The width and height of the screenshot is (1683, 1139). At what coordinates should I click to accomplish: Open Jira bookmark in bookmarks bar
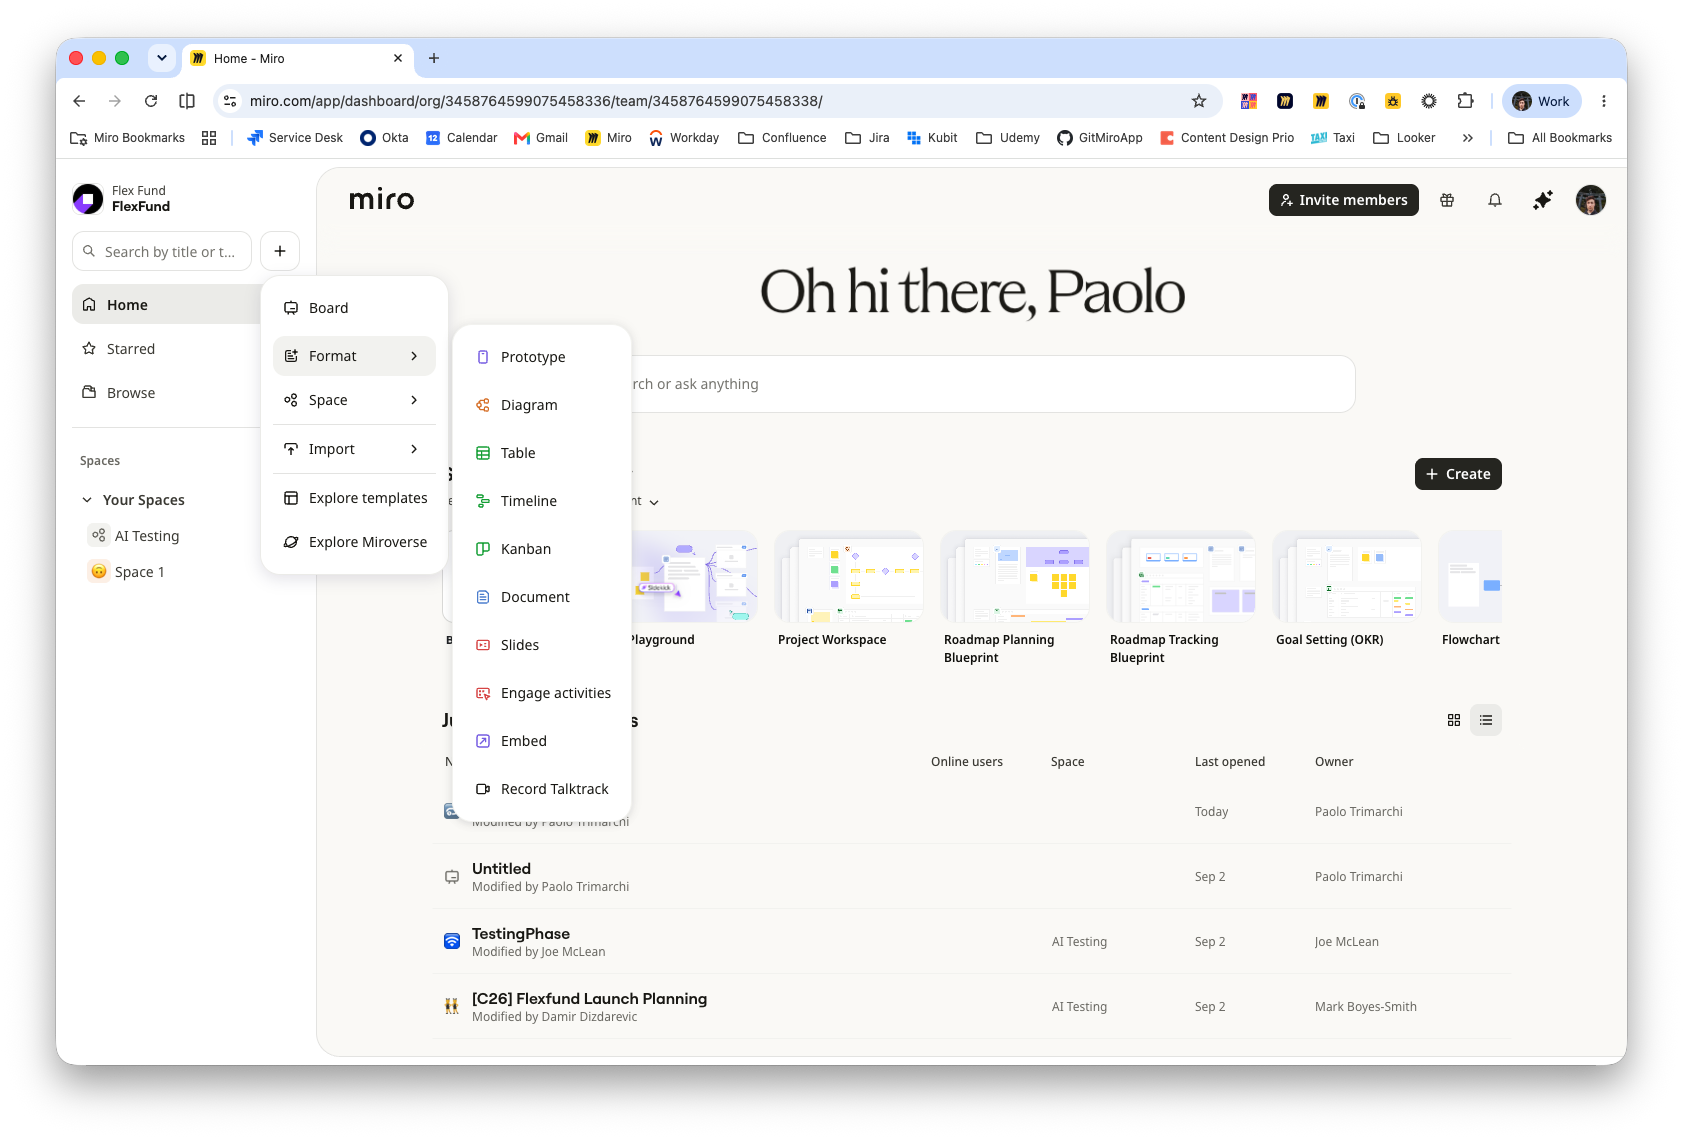tap(867, 138)
